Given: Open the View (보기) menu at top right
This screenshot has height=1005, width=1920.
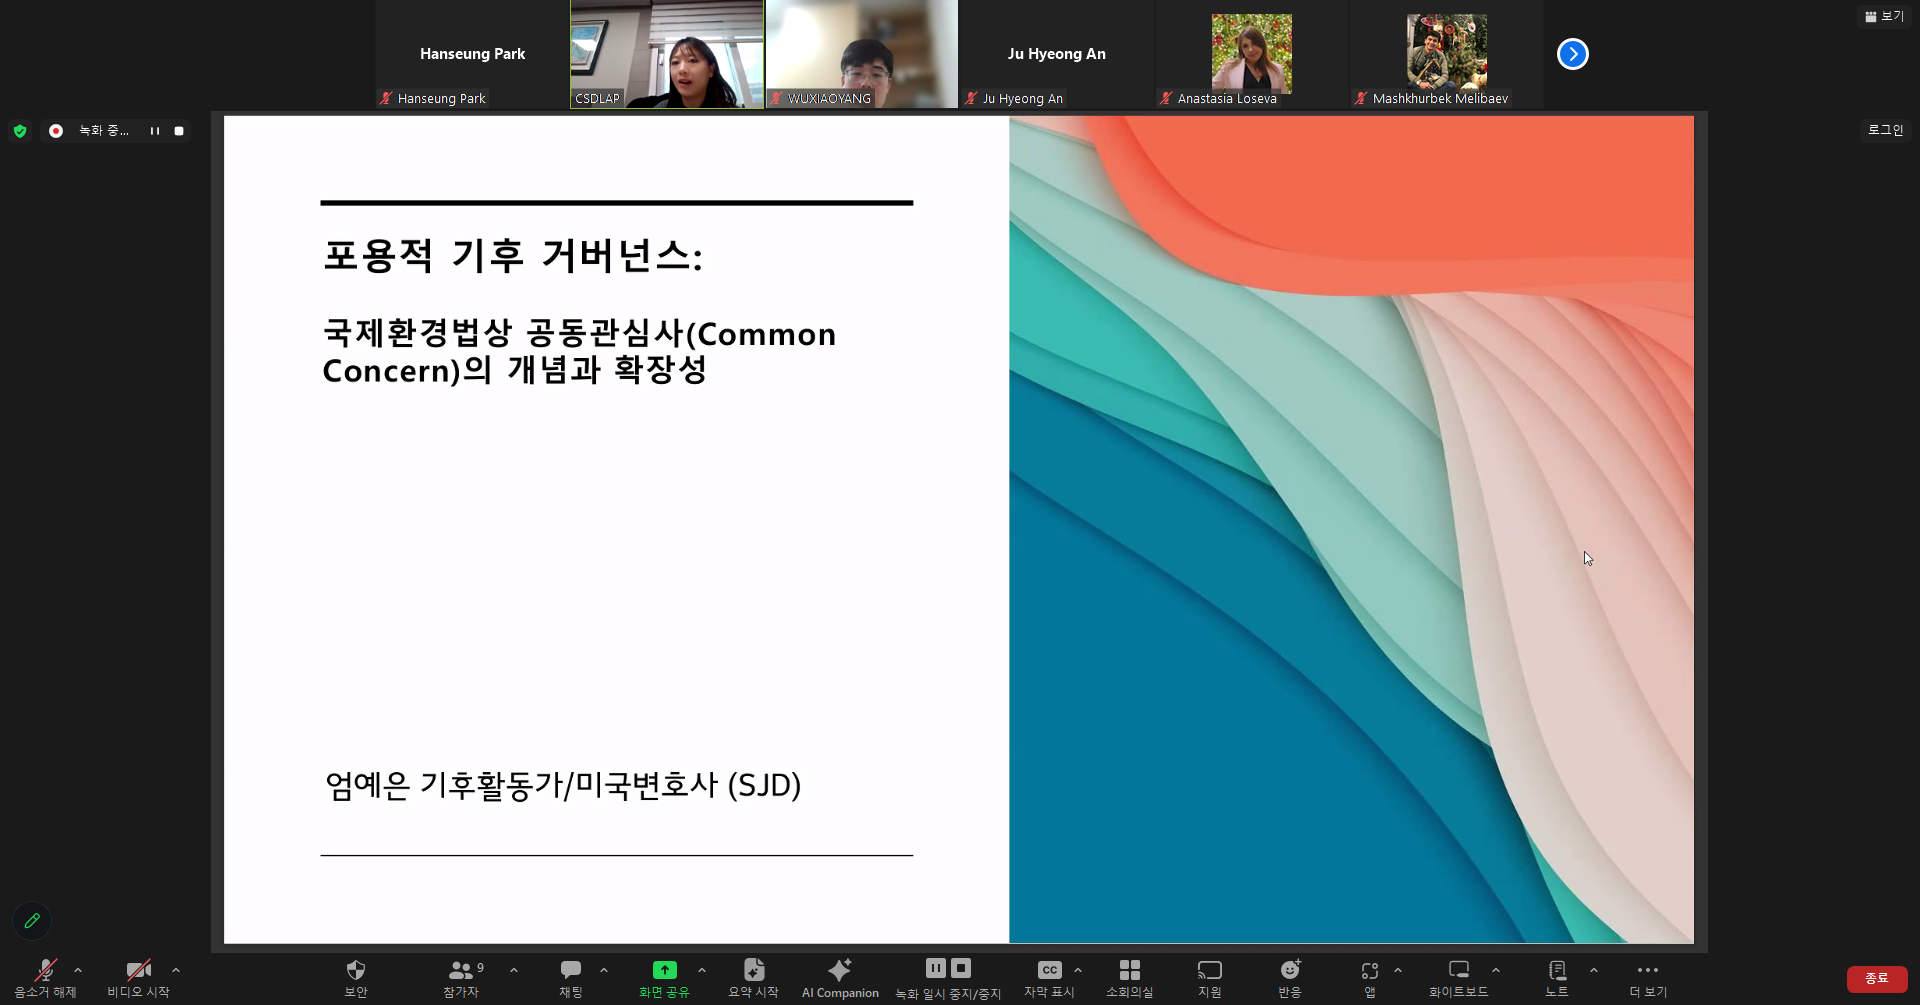Looking at the screenshot, I should tap(1884, 16).
